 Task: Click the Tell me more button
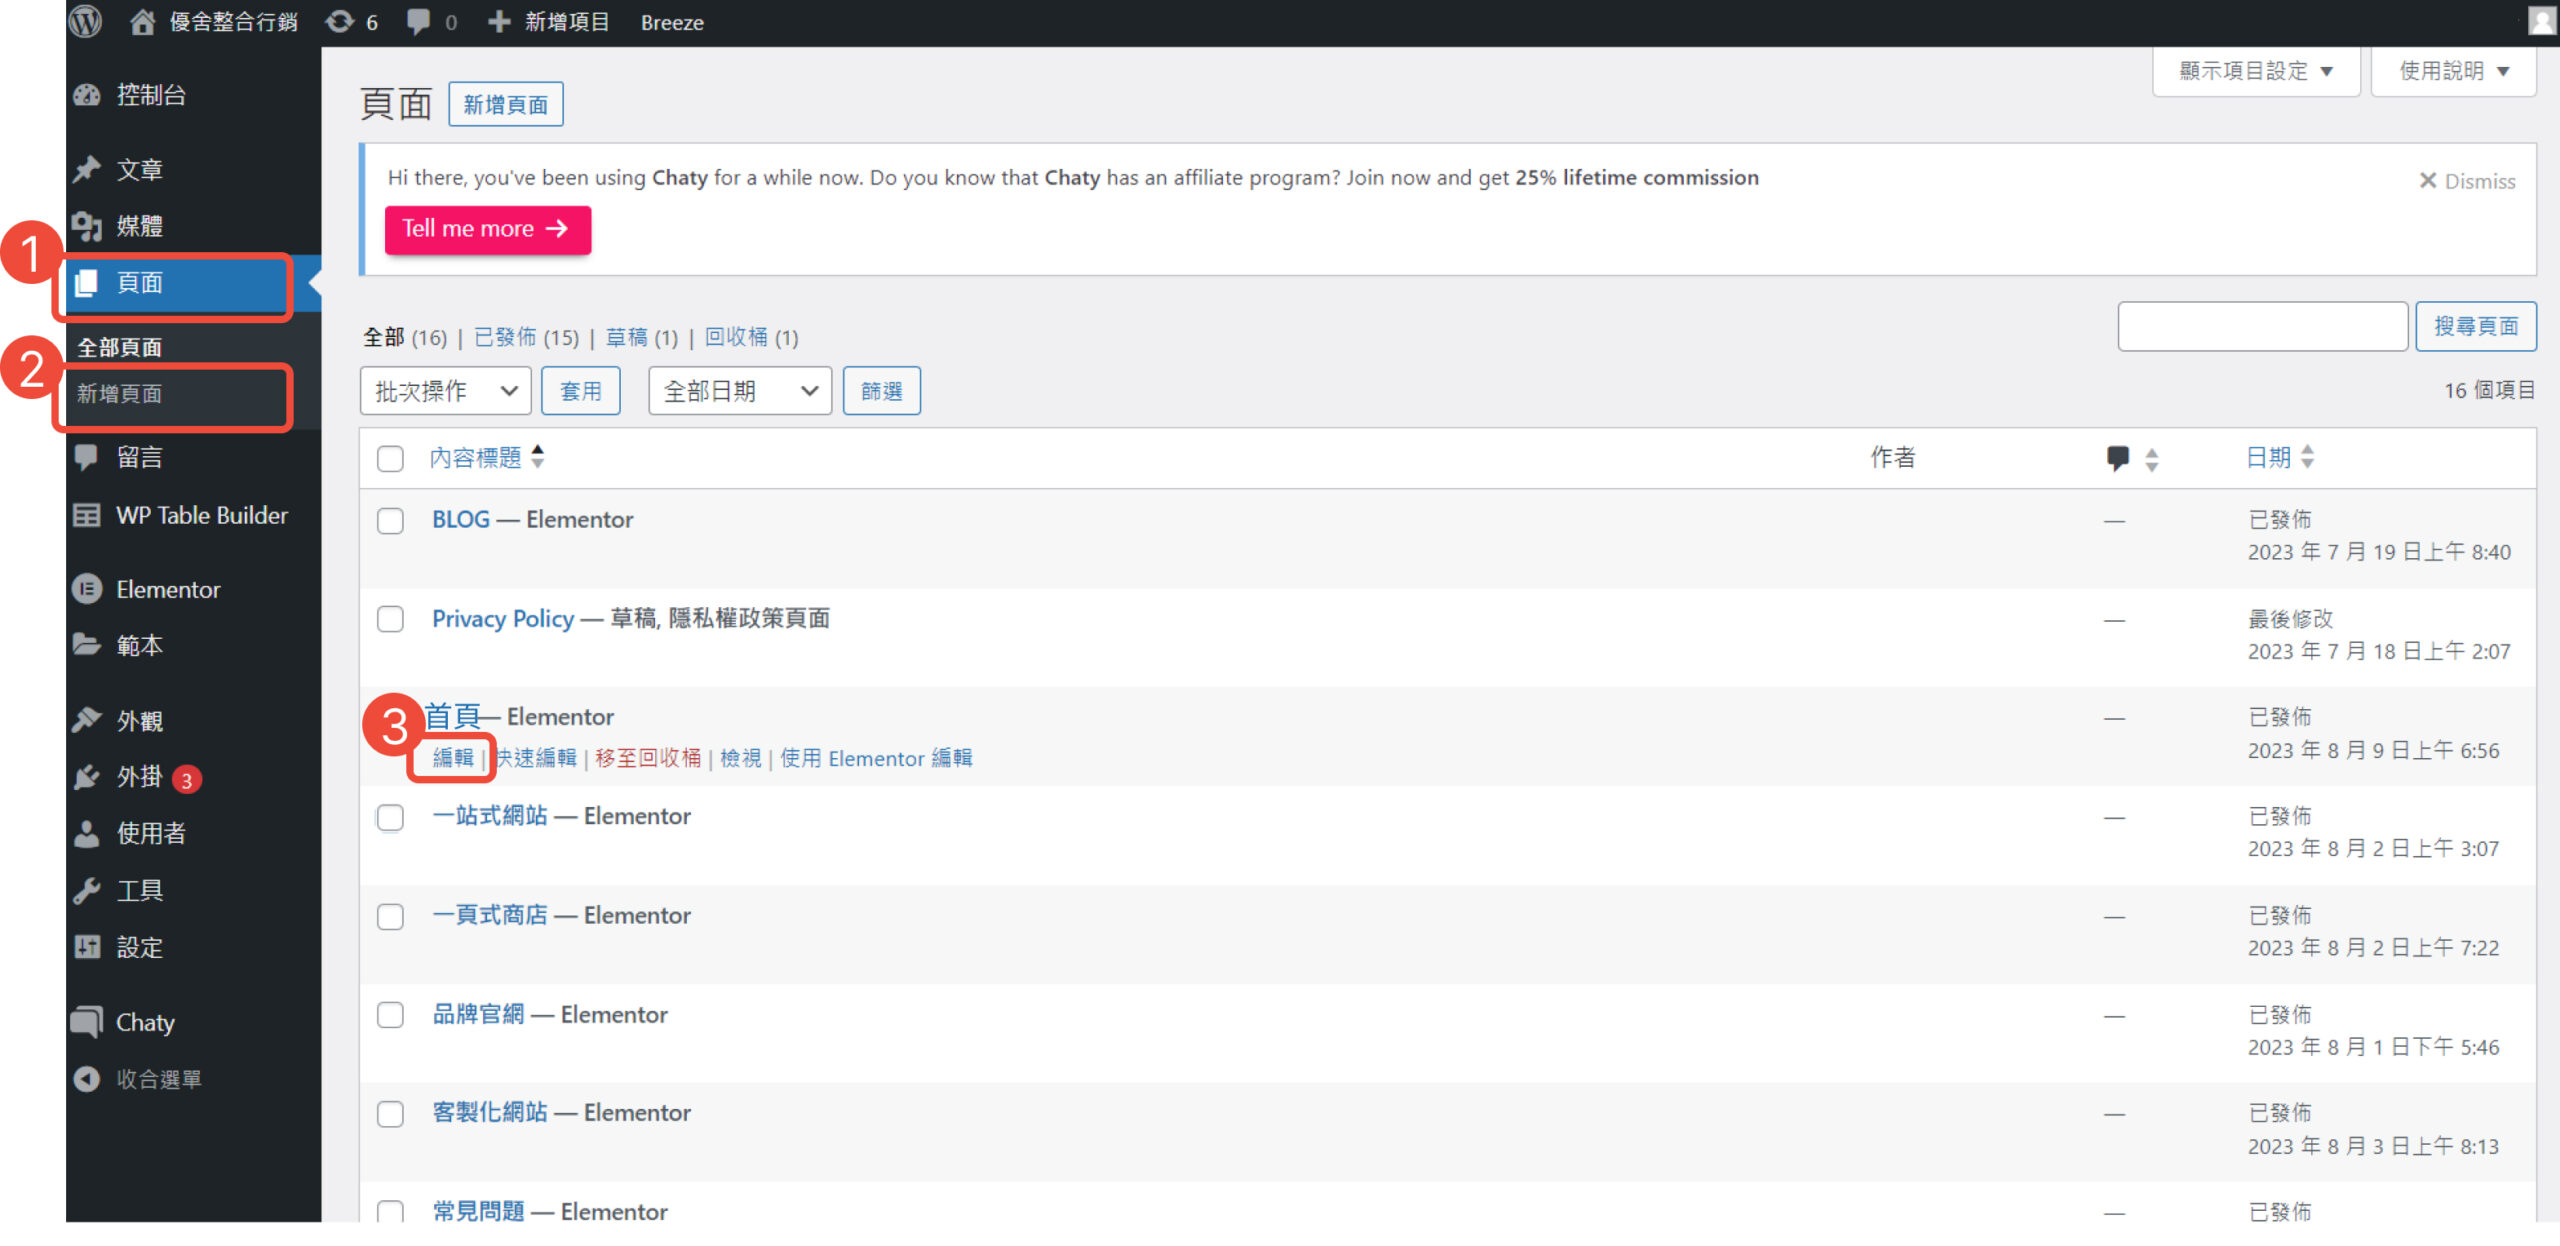tap(487, 229)
